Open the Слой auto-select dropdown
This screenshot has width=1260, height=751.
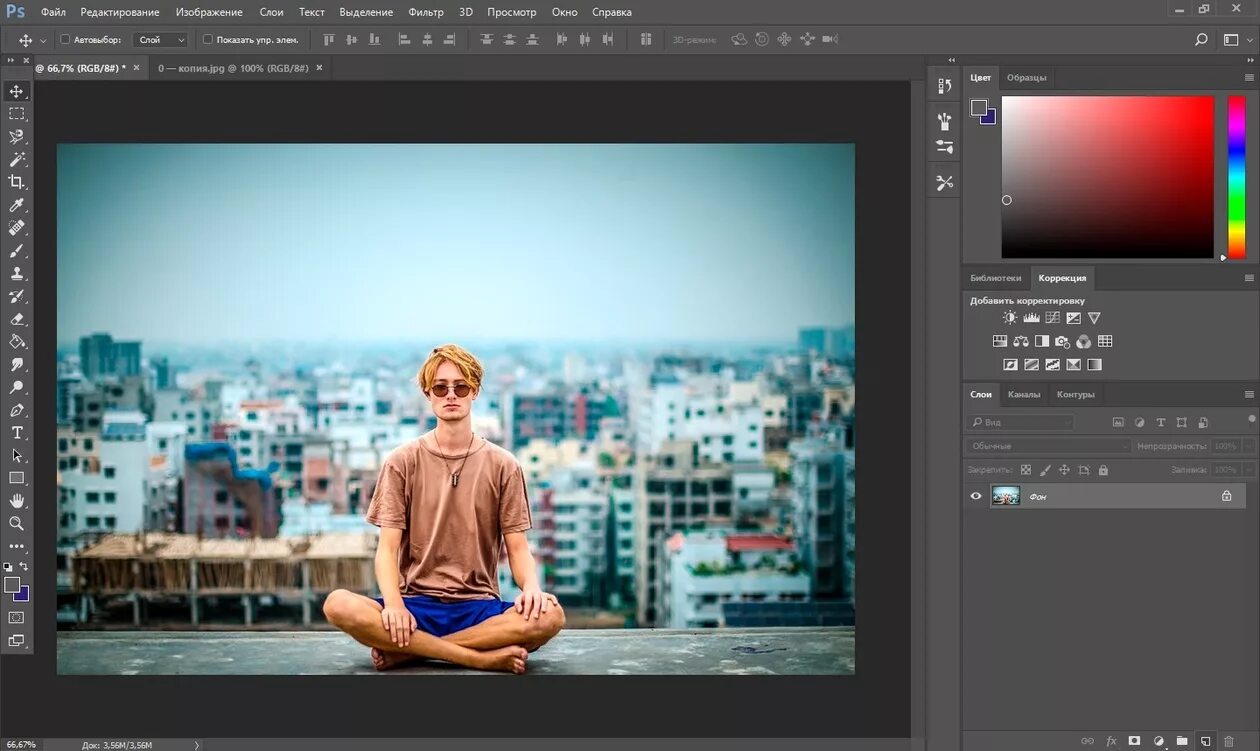pyautogui.click(x=162, y=40)
